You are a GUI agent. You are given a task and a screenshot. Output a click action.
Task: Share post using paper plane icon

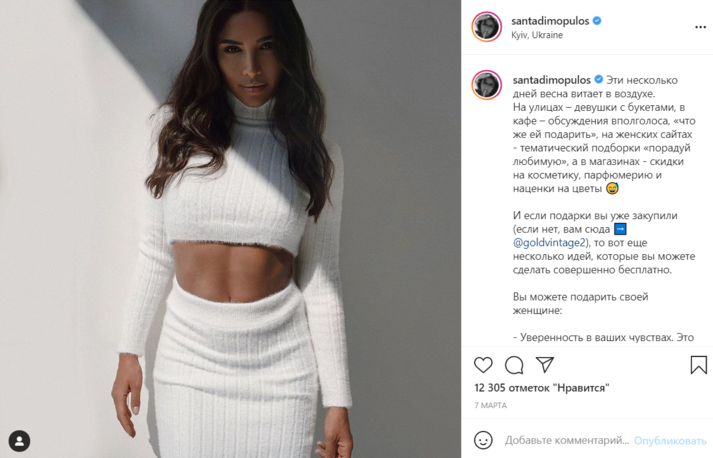point(544,364)
